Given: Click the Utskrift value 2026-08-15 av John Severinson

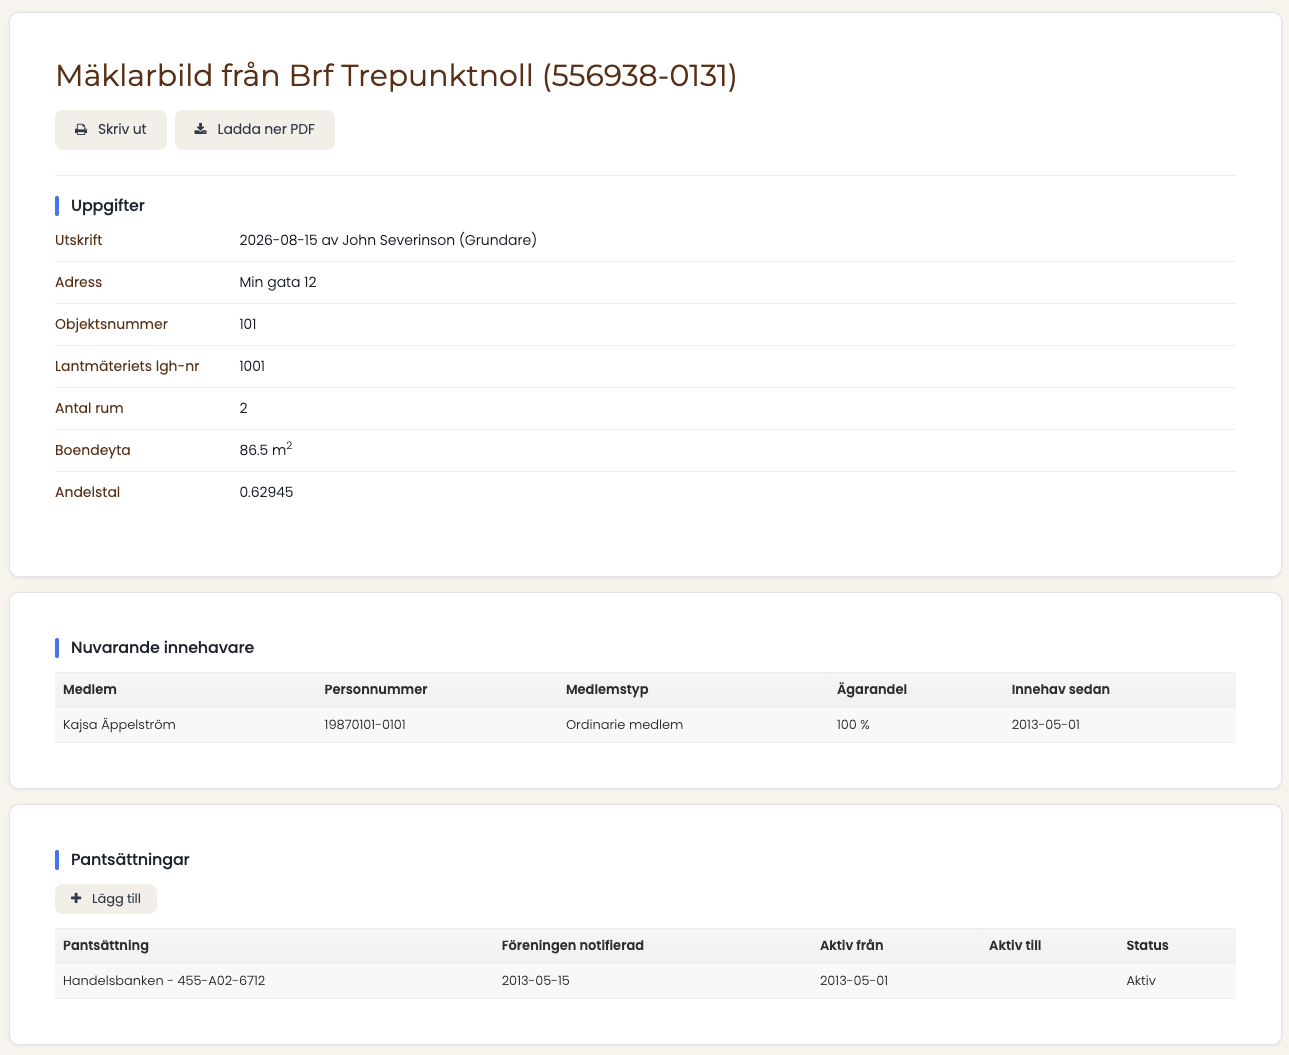Looking at the screenshot, I should tap(388, 240).
